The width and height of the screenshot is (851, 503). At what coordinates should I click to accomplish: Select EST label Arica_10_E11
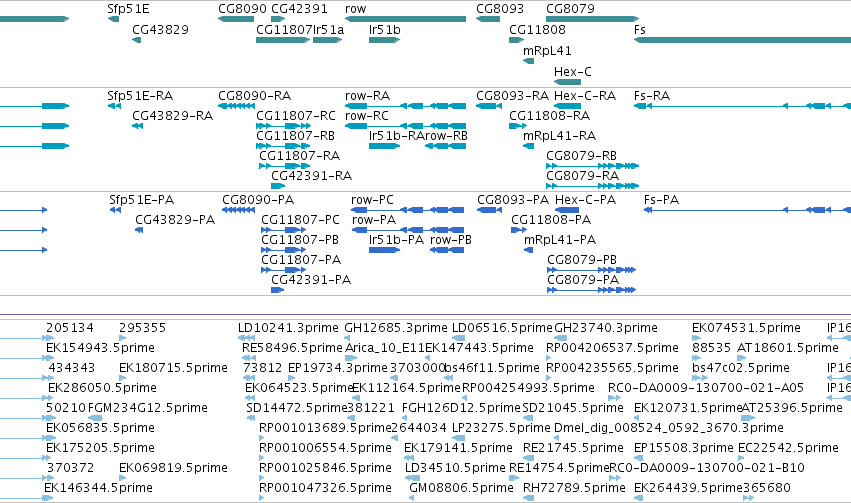click(x=384, y=348)
